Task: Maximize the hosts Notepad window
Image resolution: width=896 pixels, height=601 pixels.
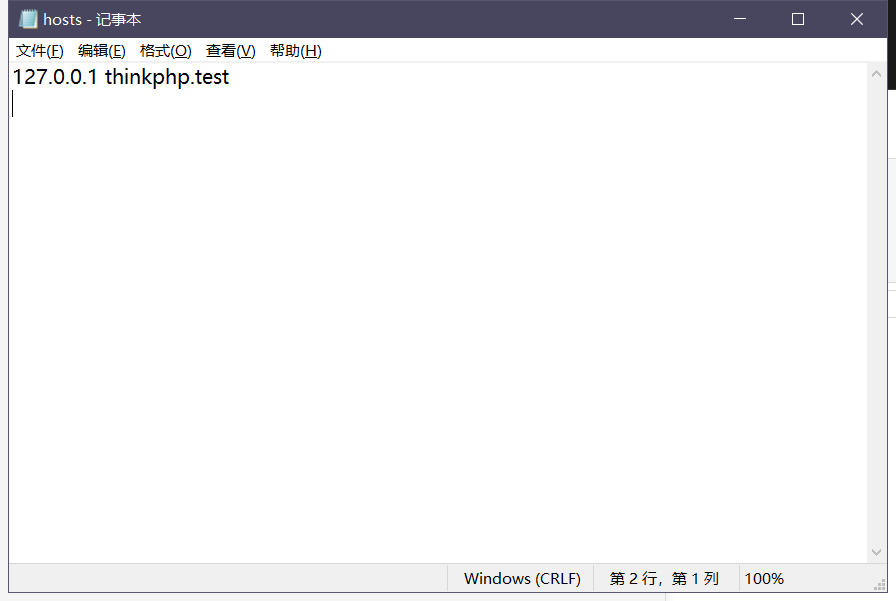Action: coord(798,19)
